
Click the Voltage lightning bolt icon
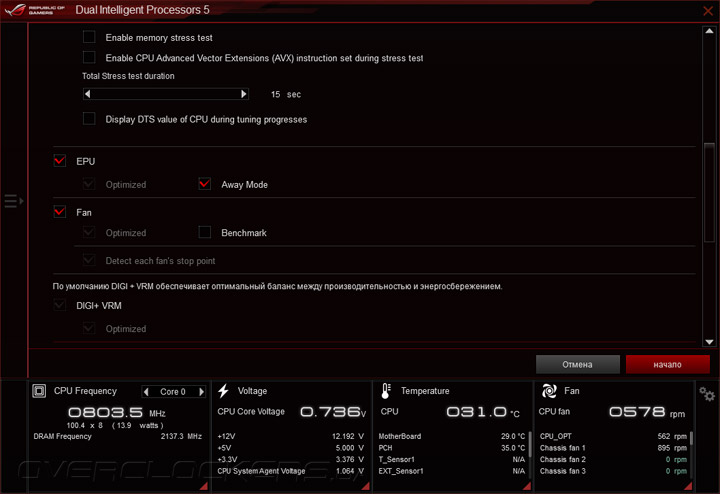click(224, 391)
